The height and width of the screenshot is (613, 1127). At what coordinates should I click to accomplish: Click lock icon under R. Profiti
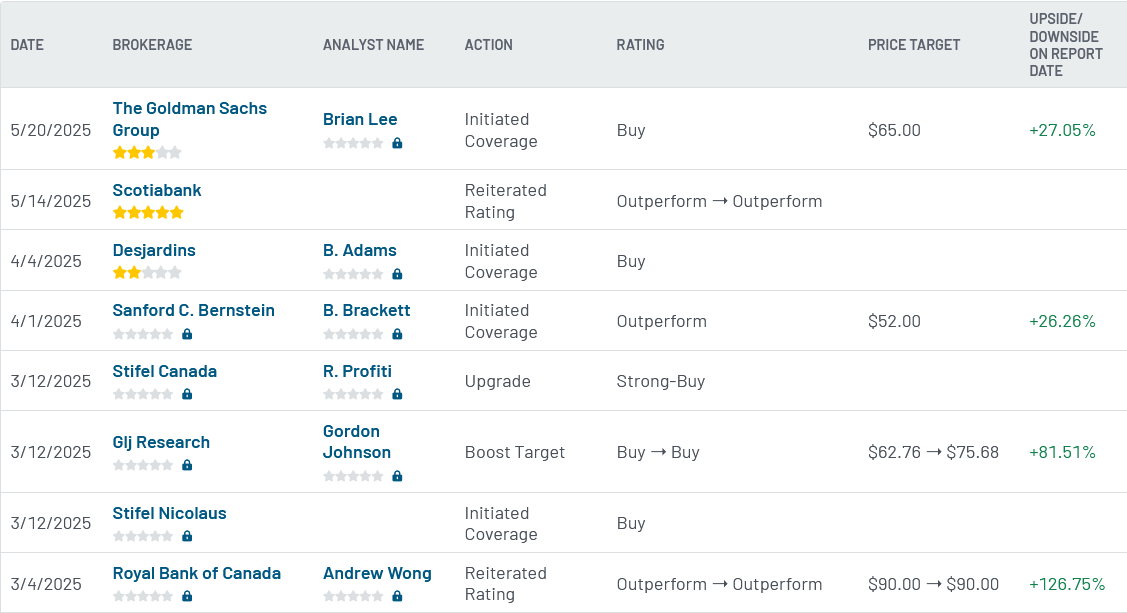397,394
